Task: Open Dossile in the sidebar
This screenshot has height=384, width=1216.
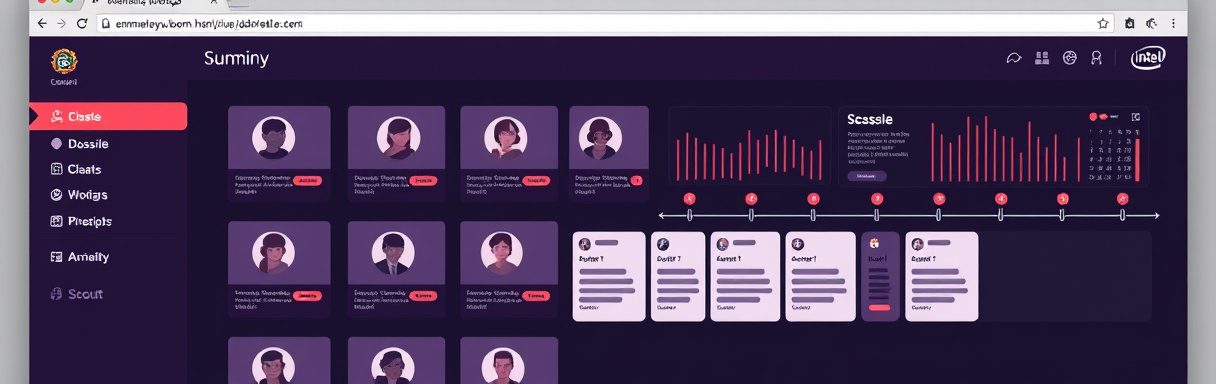Action: pos(79,144)
